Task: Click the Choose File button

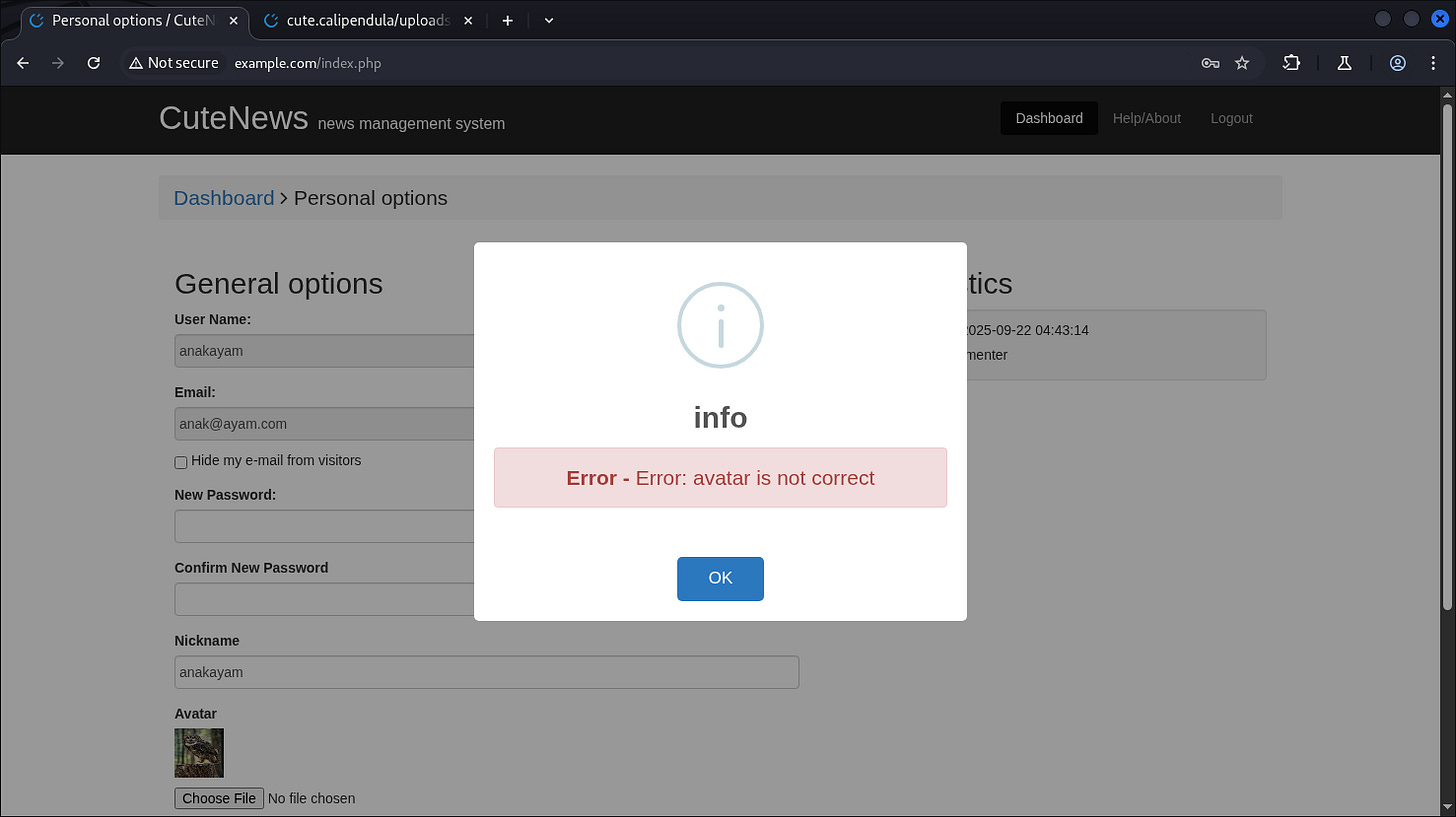Action: [219, 798]
